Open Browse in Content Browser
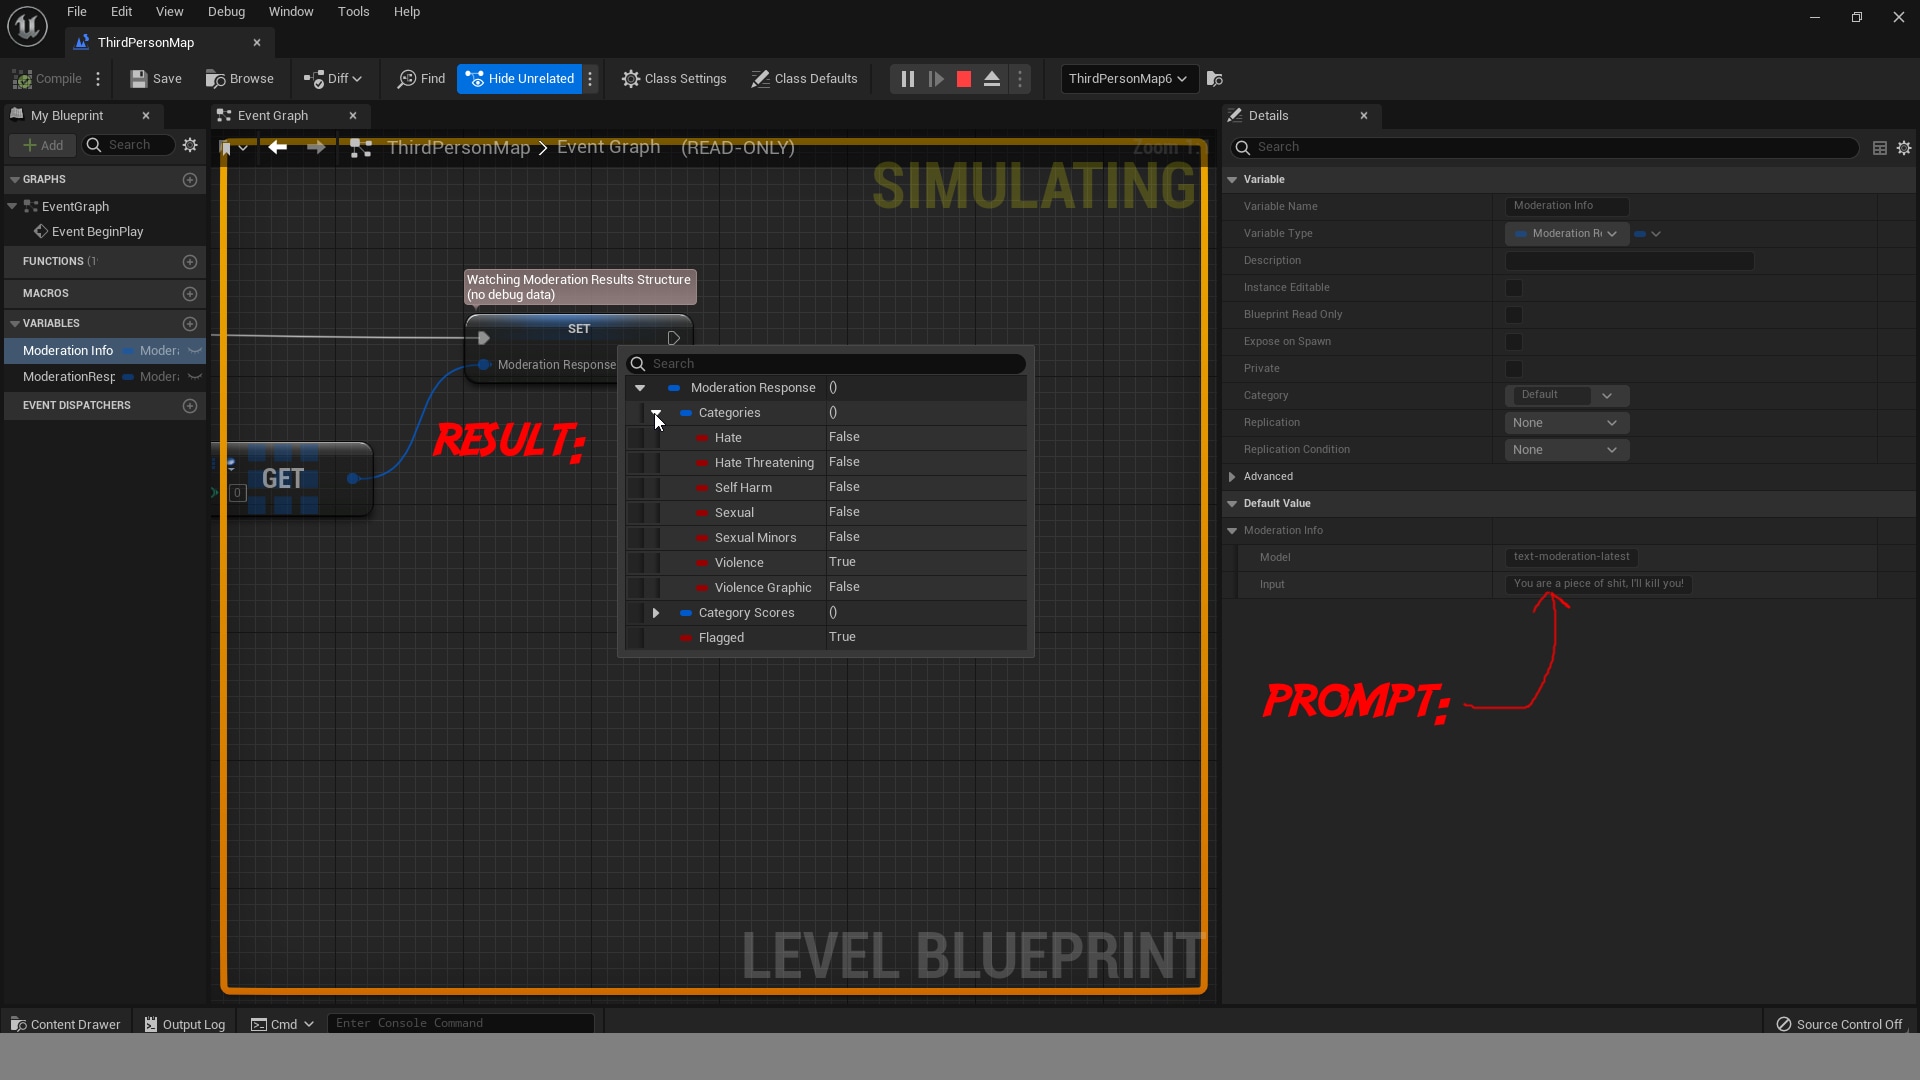The height and width of the screenshot is (1080, 1920). (x=240, y=79)
